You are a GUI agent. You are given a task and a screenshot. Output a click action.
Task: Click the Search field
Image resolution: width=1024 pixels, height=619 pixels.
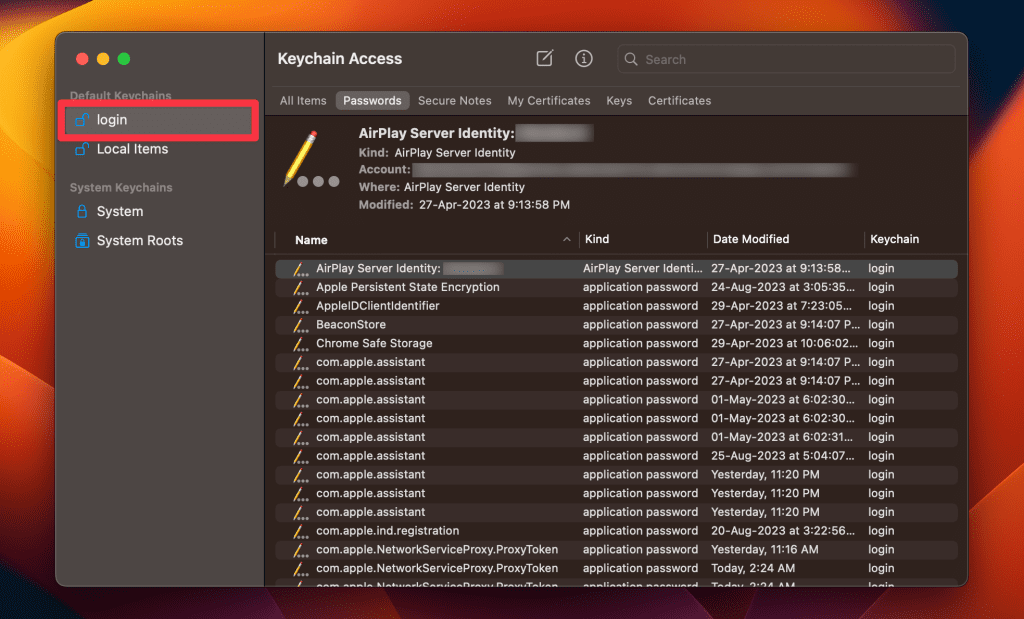(786, 59)
